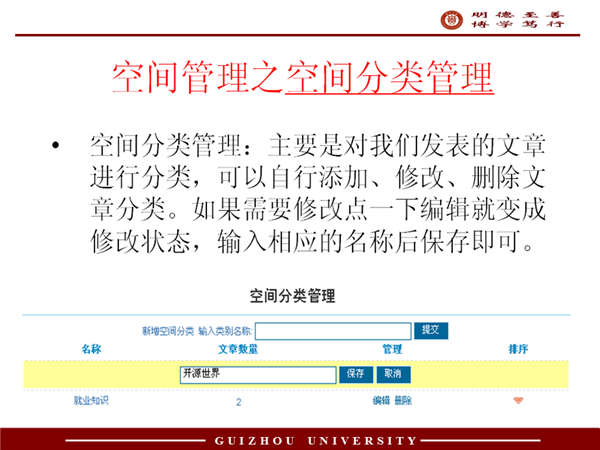Click 删除 link for 就业知识
This screenshot has width=600, height=450.
(403, 401)
